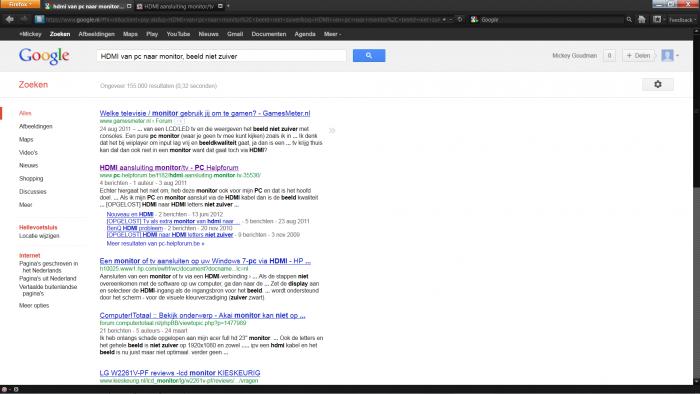Image resolution: width=700 pixels, height=394 pixels.
Task: Switch to the 'HDMI aansluiting monitor/tv' tab
Action: point(179,6)
